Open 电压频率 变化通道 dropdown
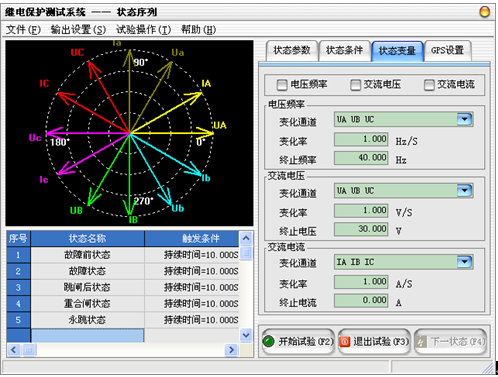The width and height of the screenshot is (498, 377). pos(465,119)
